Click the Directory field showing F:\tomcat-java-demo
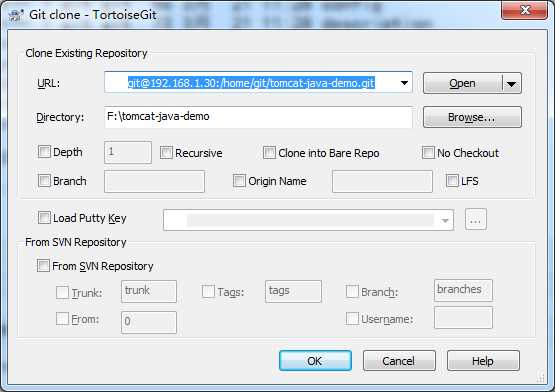Screen dimensions: 555x392 point(258,117)
